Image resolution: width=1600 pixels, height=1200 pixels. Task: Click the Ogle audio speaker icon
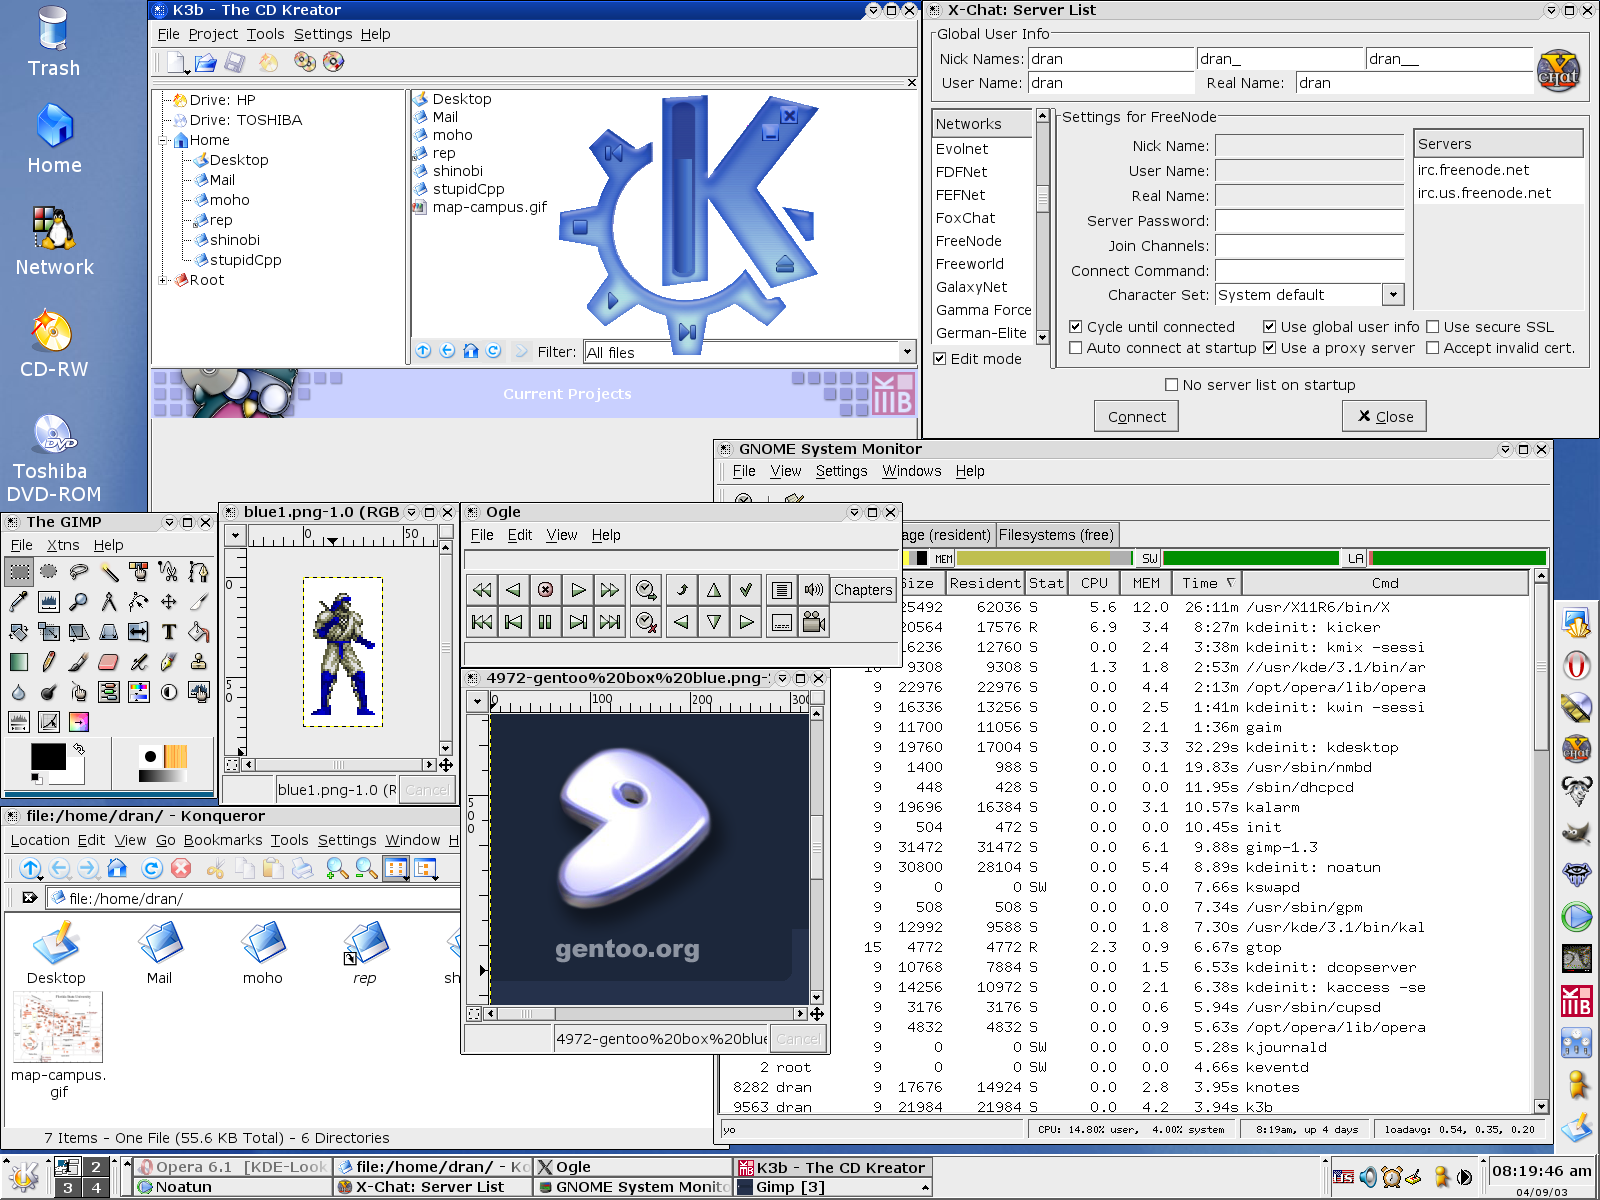click(814, 590)
